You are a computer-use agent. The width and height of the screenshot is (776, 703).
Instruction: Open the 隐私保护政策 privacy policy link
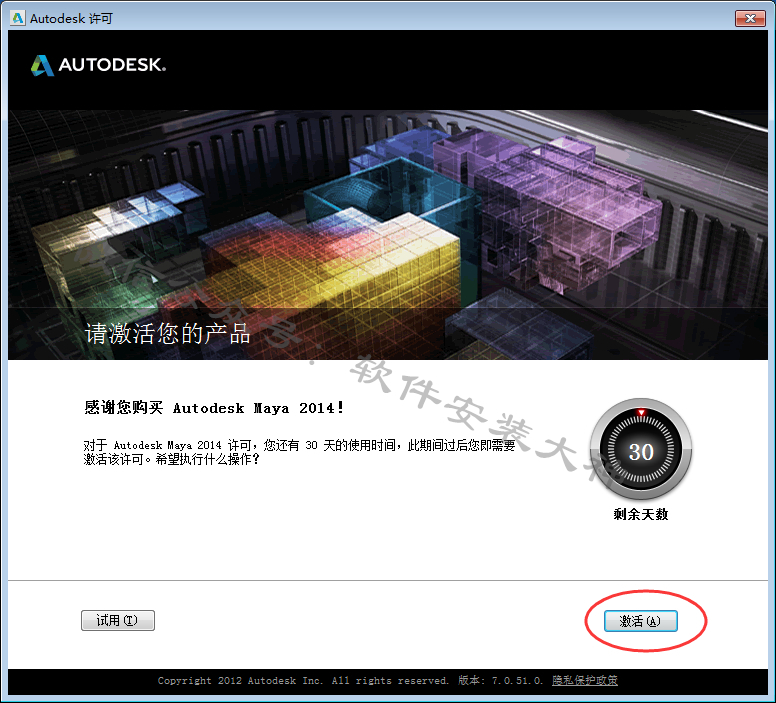pos(584,680)
